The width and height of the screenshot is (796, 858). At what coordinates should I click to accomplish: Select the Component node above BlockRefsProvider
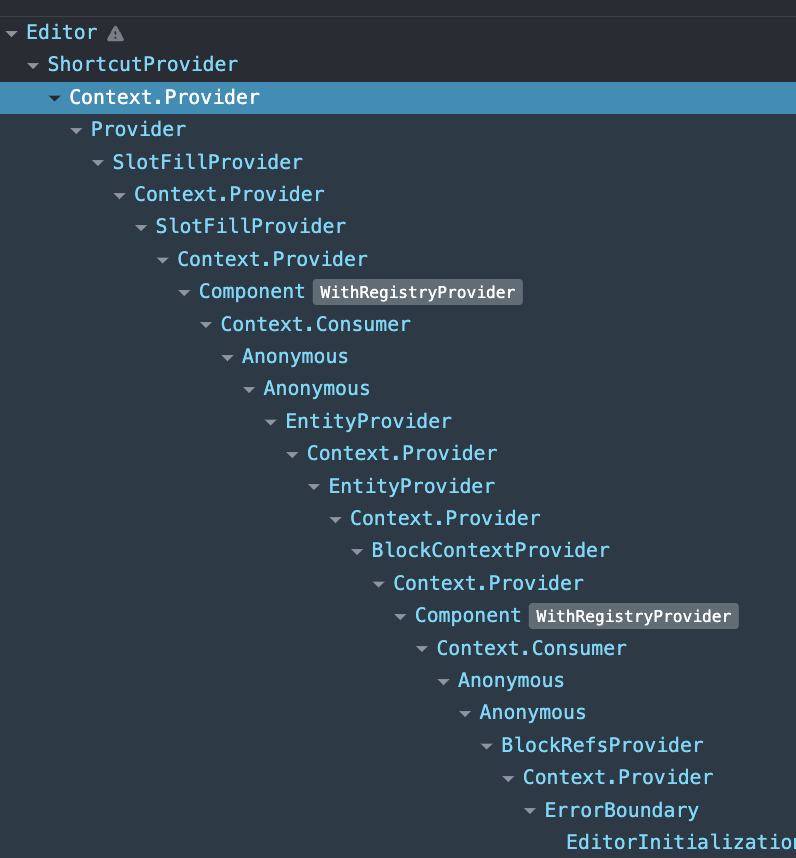coord(467,616)
